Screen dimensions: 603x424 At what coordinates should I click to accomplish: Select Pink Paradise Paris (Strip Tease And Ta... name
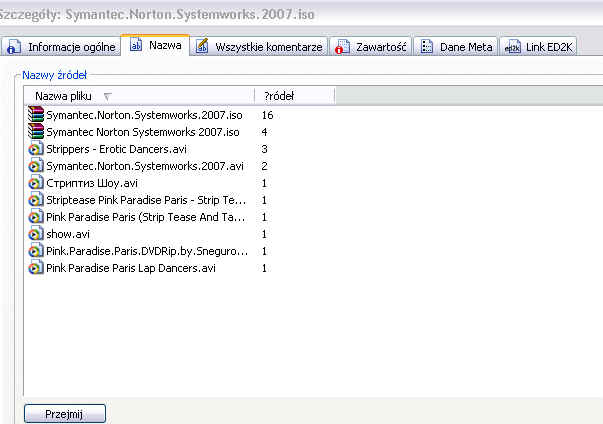(146, 217)
